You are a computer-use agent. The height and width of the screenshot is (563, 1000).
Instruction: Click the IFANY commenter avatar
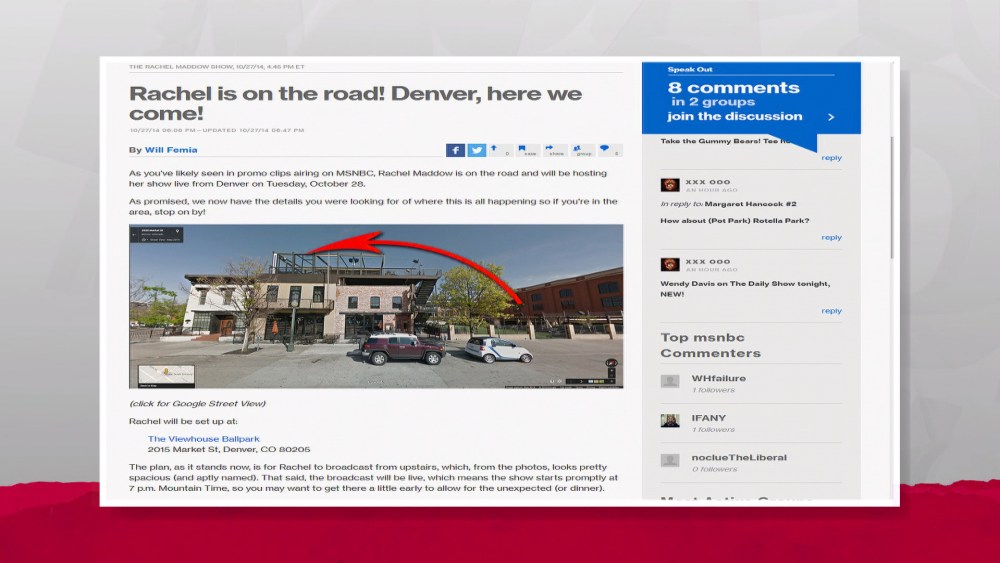[x=670, y=421]
